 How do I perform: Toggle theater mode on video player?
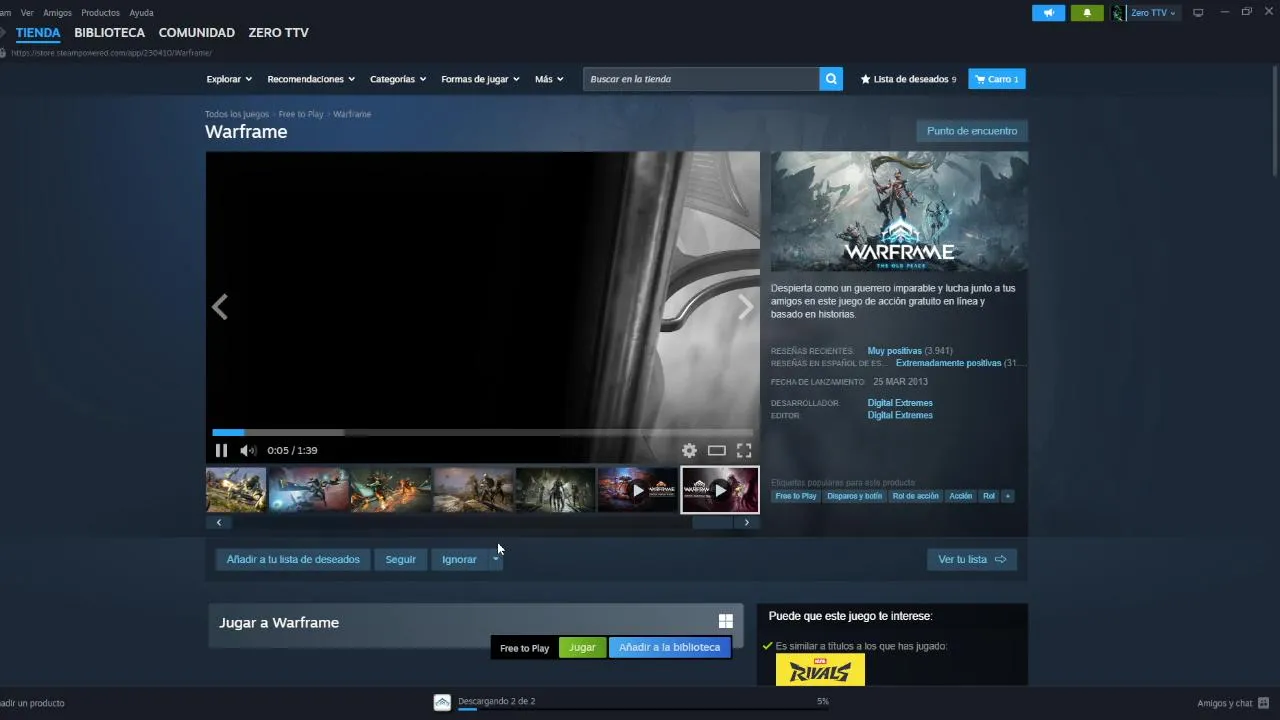point(717,450)
